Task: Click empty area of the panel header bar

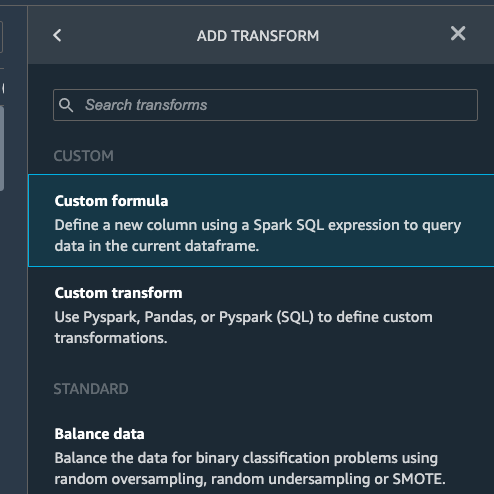Action: point(383,35)
